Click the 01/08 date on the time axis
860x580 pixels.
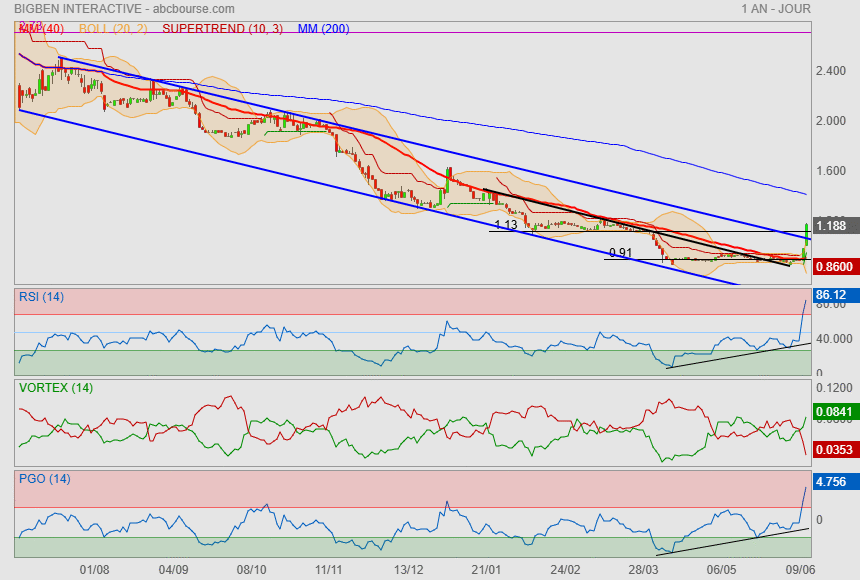94,568
